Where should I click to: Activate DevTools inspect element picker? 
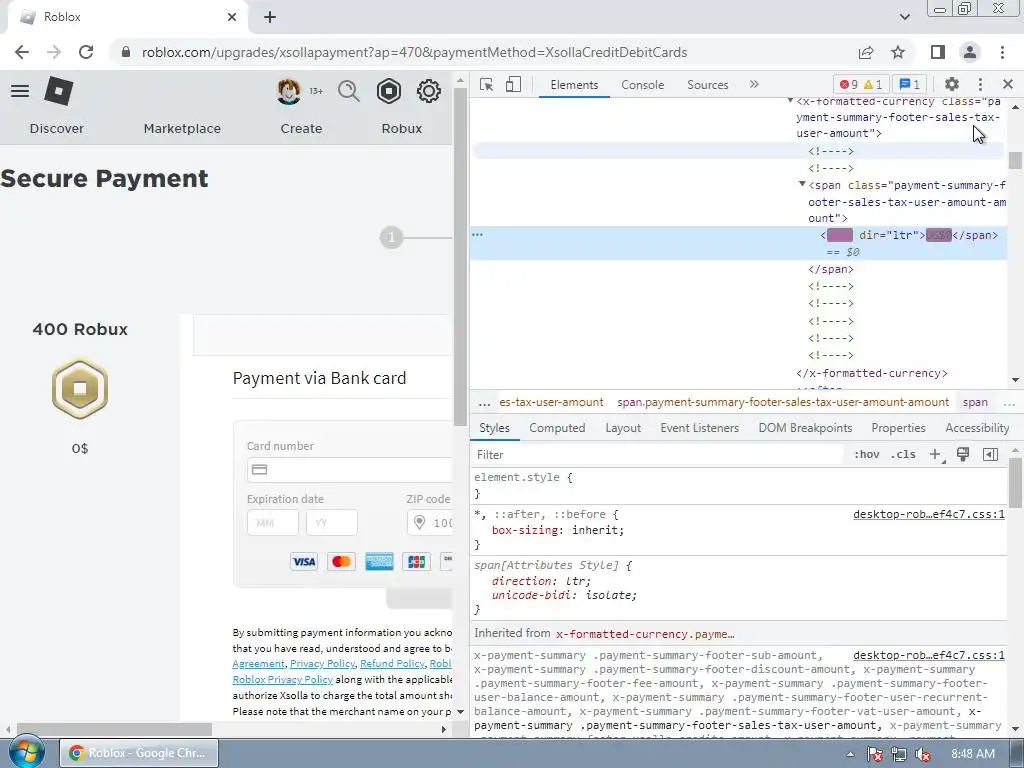coord(486,84)
